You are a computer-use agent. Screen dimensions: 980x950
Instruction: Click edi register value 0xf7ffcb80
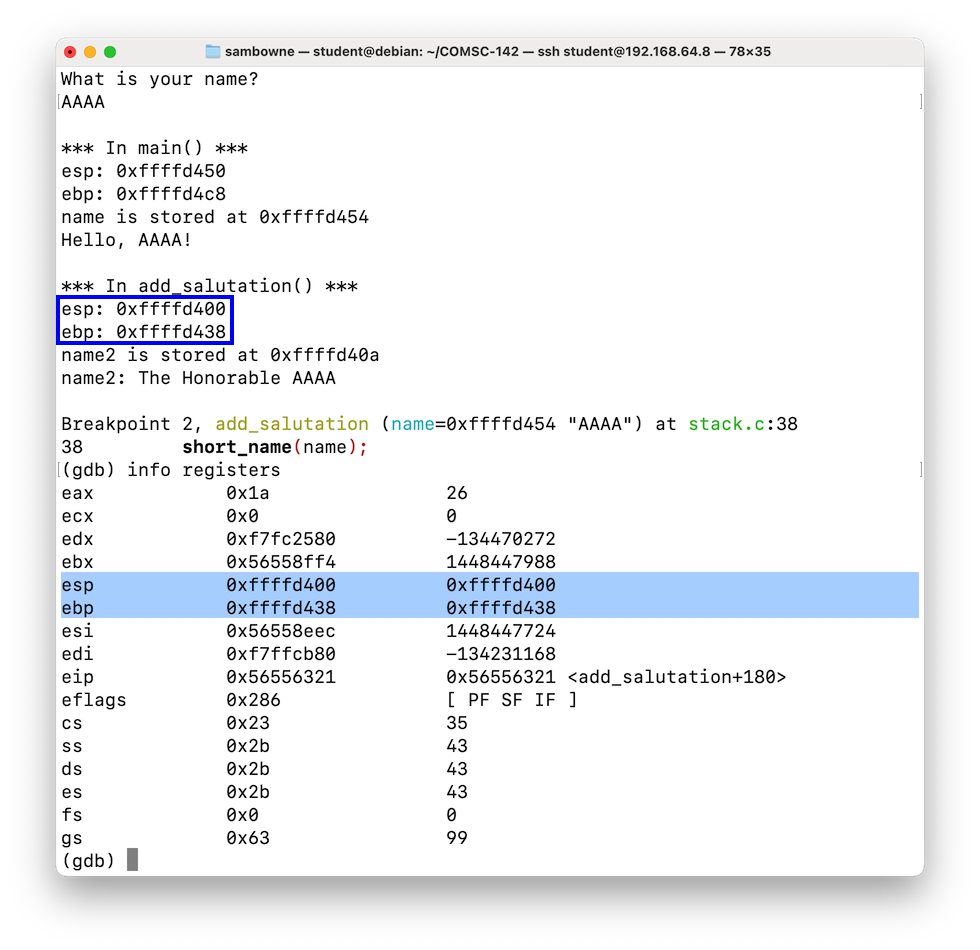281,655
